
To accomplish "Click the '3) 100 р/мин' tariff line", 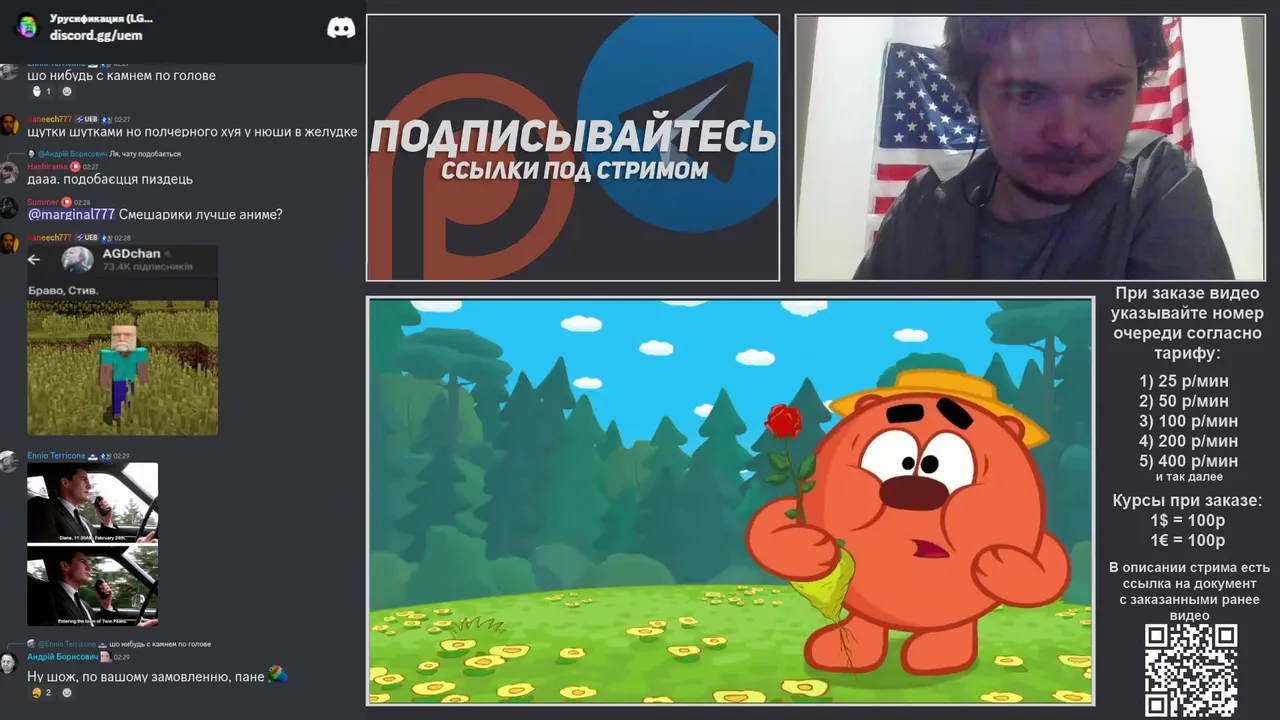I will coord(1188,421).
